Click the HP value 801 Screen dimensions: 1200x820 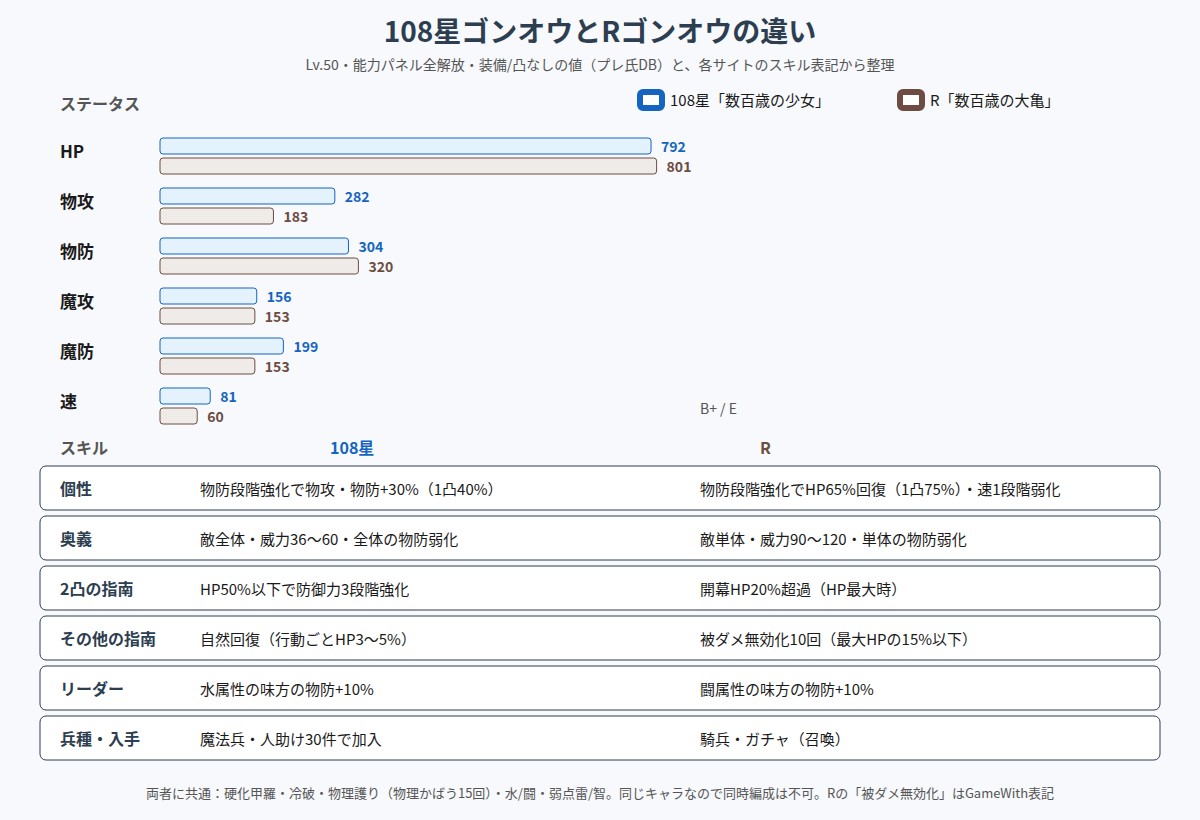[679, 167]
